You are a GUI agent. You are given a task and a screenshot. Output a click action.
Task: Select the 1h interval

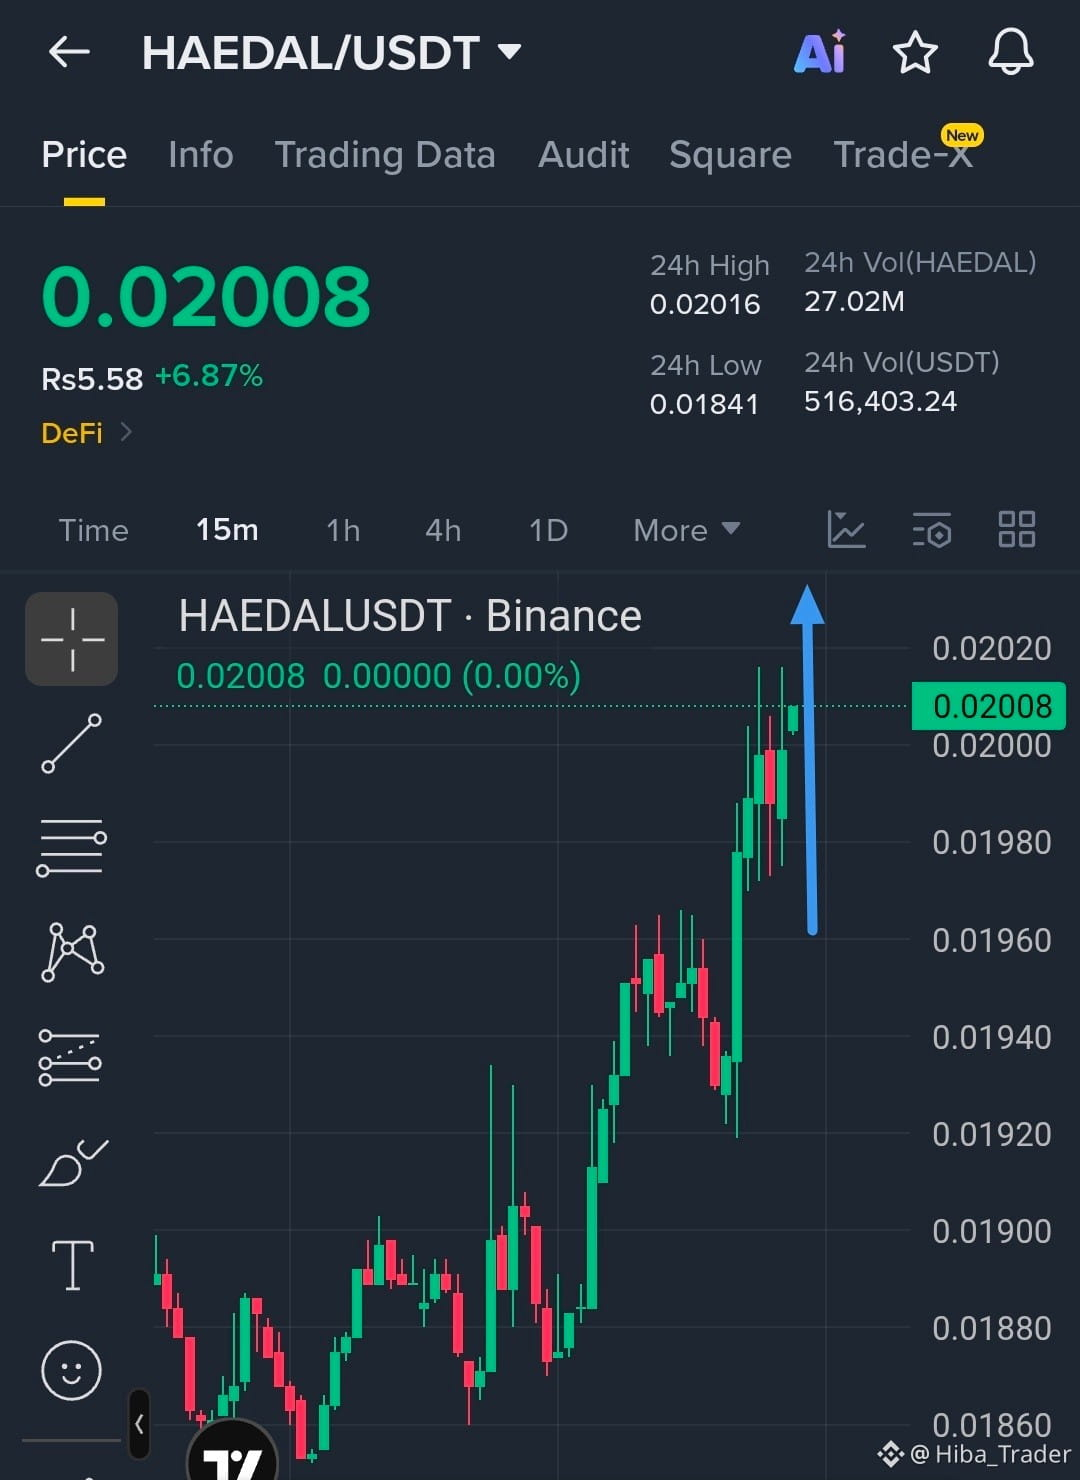pyautogui.click(x=343, y=530)
